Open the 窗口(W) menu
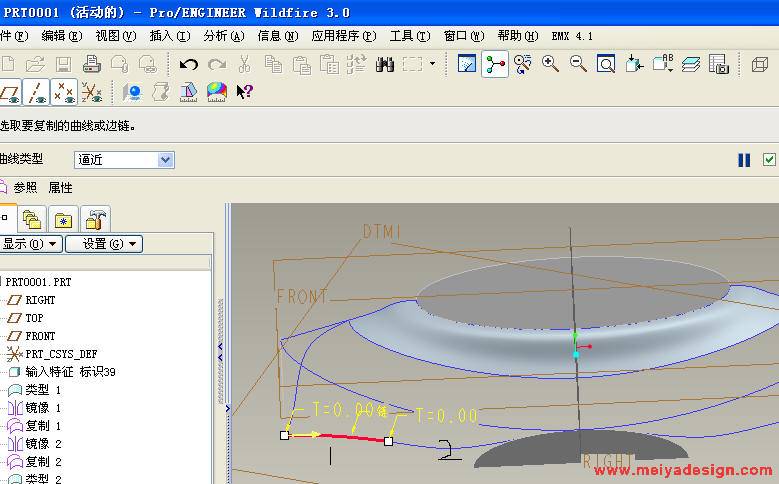Screen dimensions: 779x484 [464, 36]
